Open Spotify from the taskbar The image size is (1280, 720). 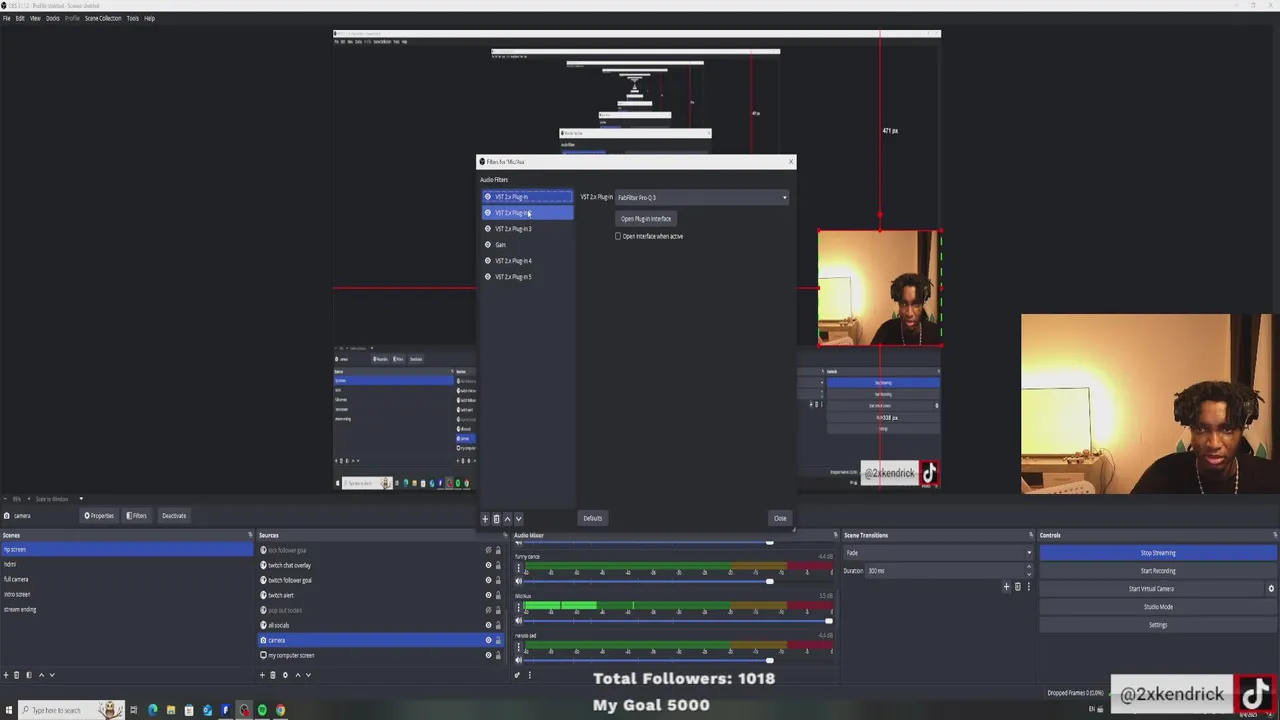262,710
